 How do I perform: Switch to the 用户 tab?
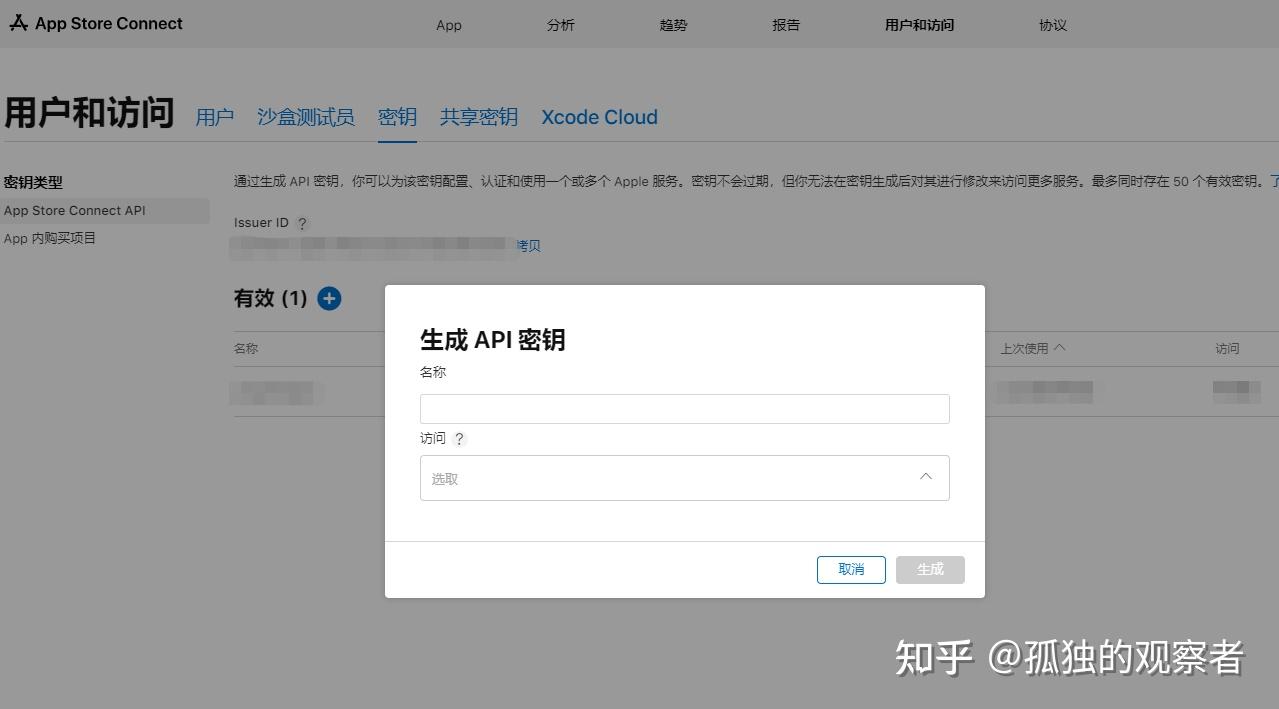pos(214,117)
